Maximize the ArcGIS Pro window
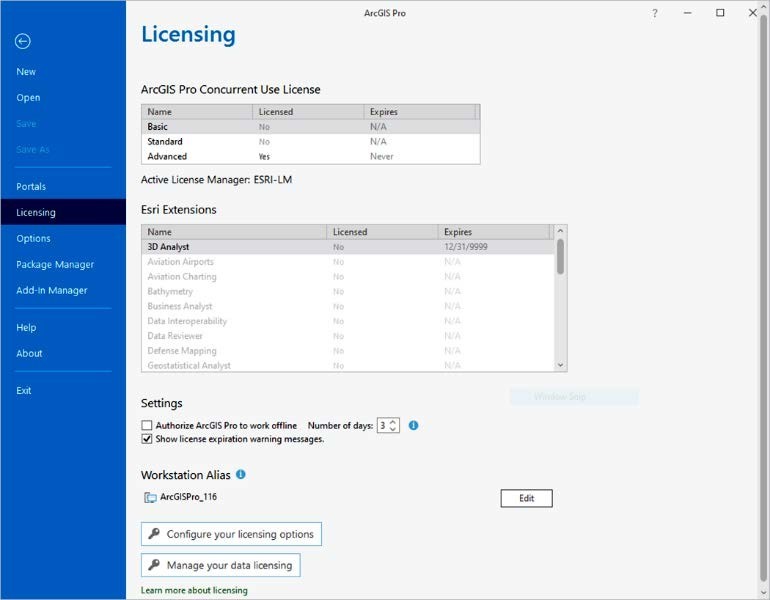This screenshot has width=770, height=600. click(720, 13)
